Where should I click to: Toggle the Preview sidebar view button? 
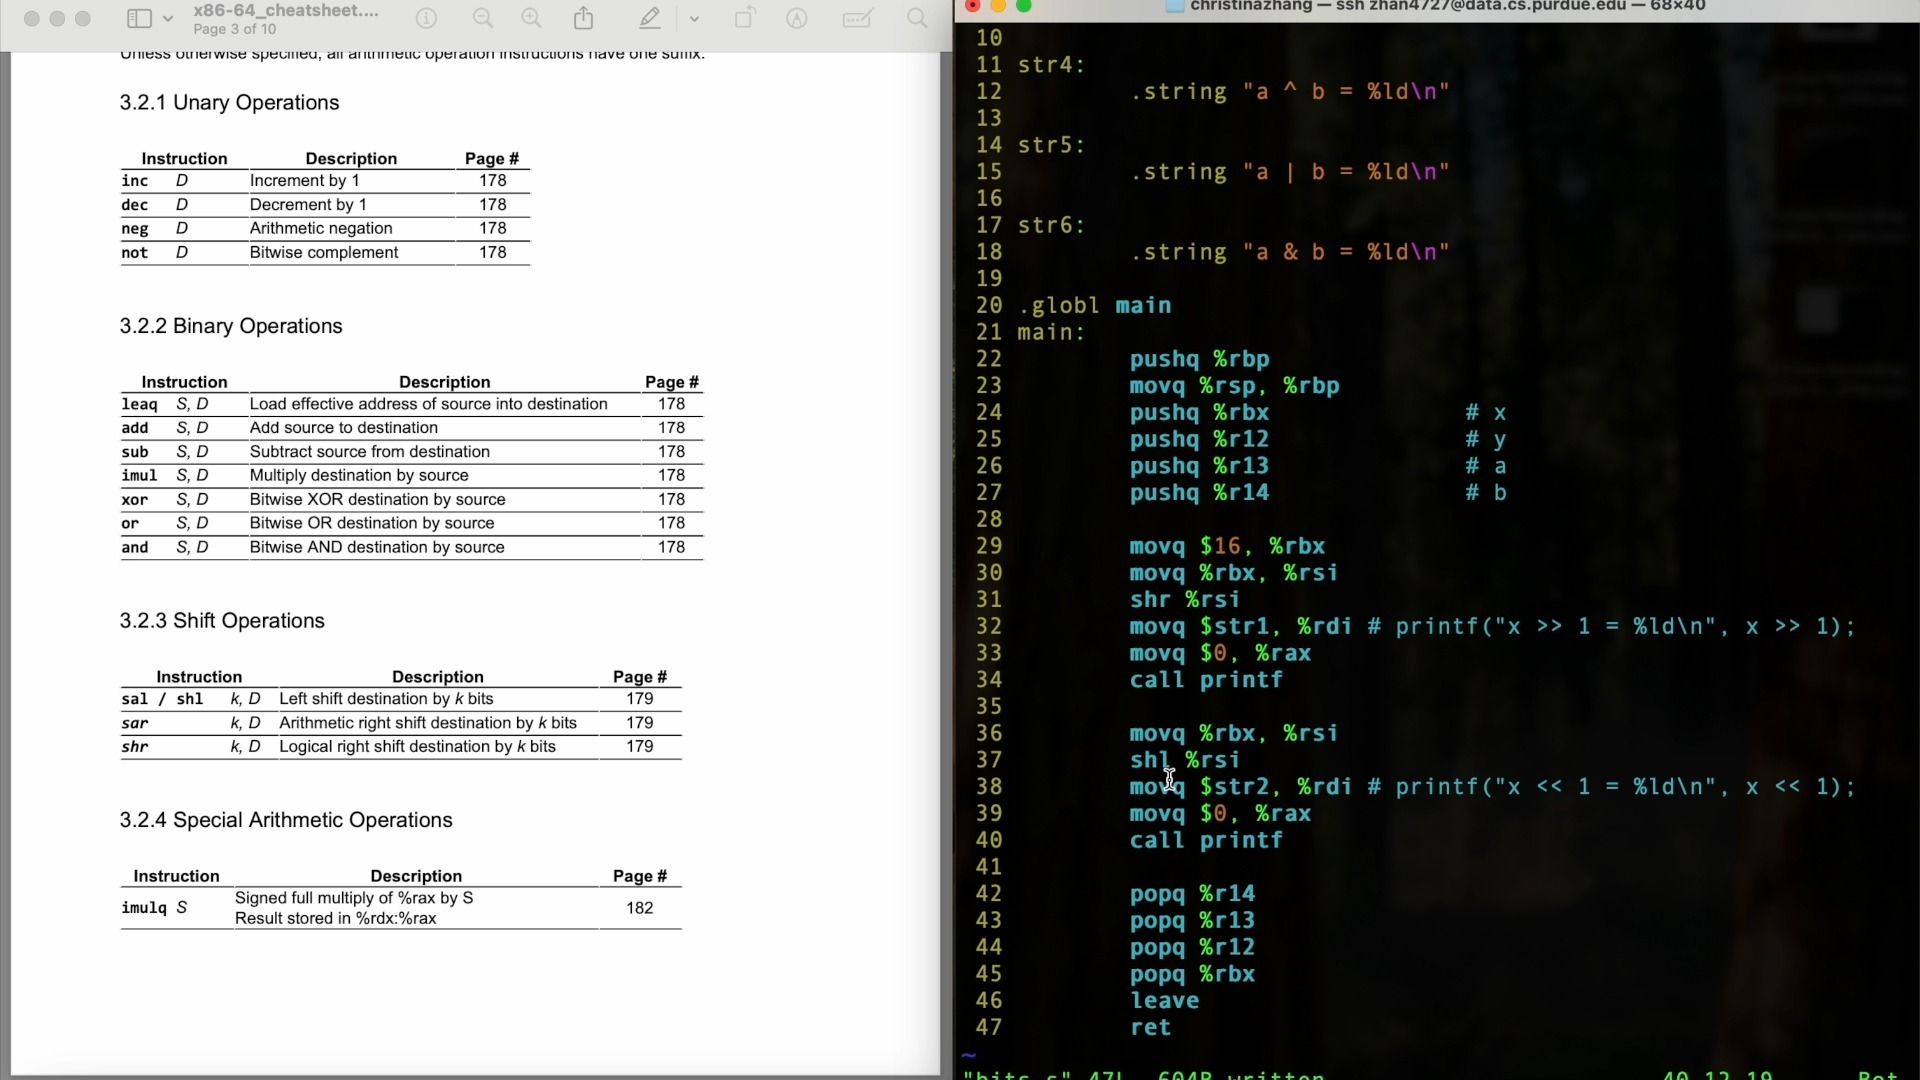pos(139,18)
